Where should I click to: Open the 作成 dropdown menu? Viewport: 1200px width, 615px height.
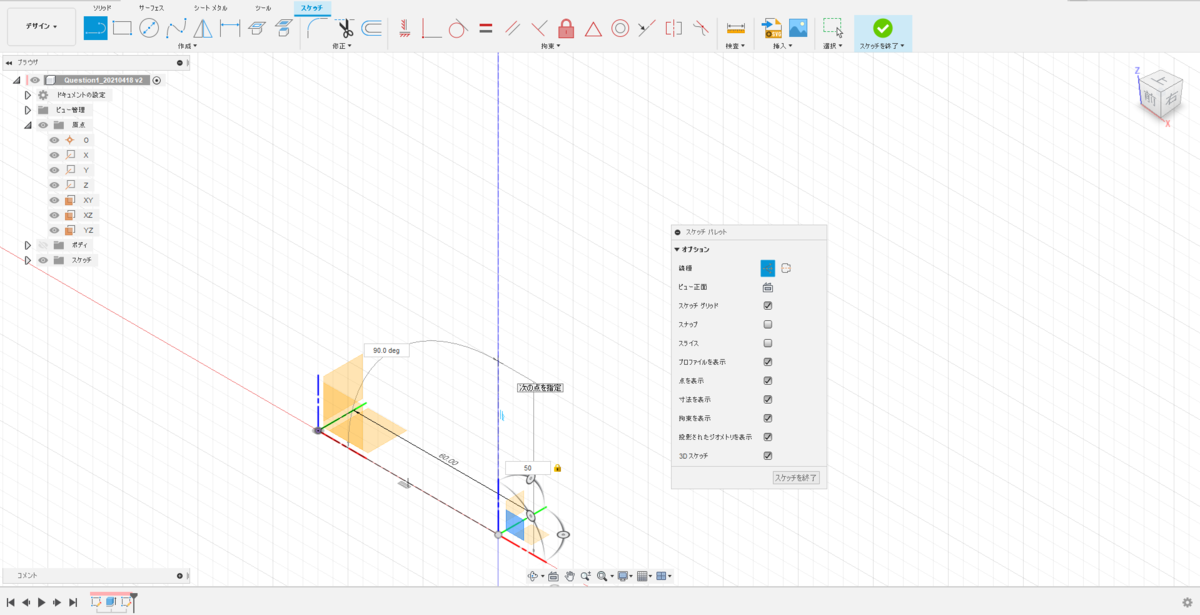tap(187, 46)
